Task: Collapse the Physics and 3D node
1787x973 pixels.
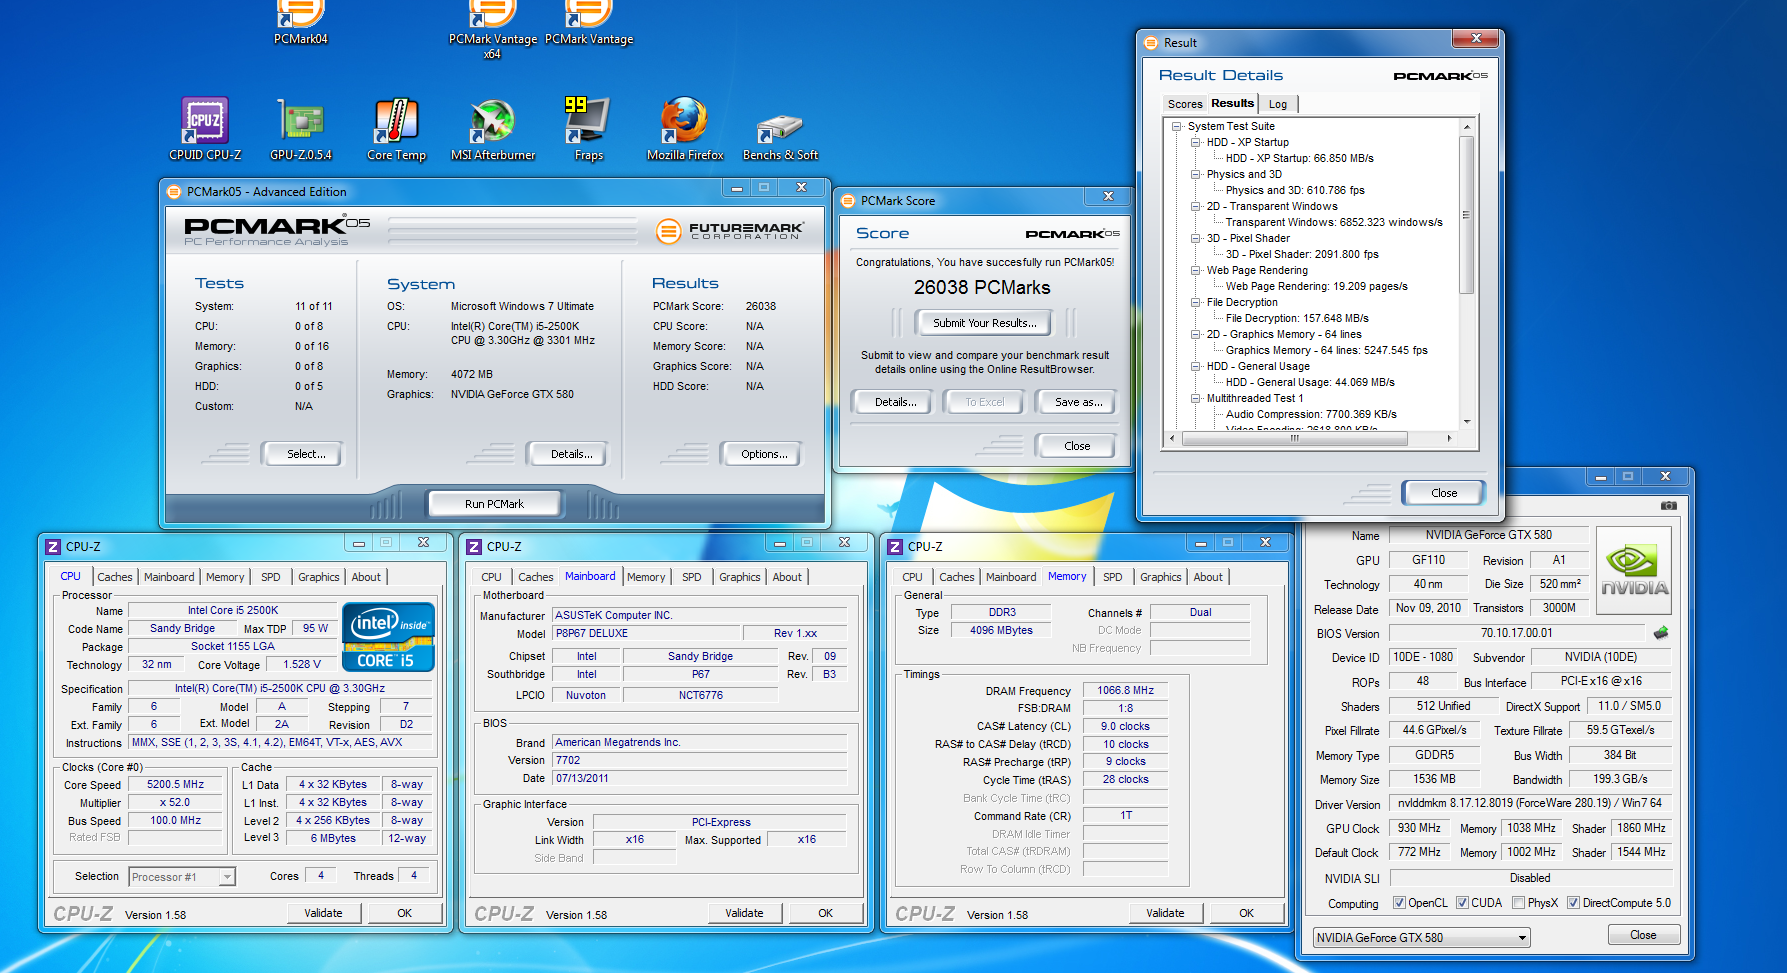Action: point(1195,174)
